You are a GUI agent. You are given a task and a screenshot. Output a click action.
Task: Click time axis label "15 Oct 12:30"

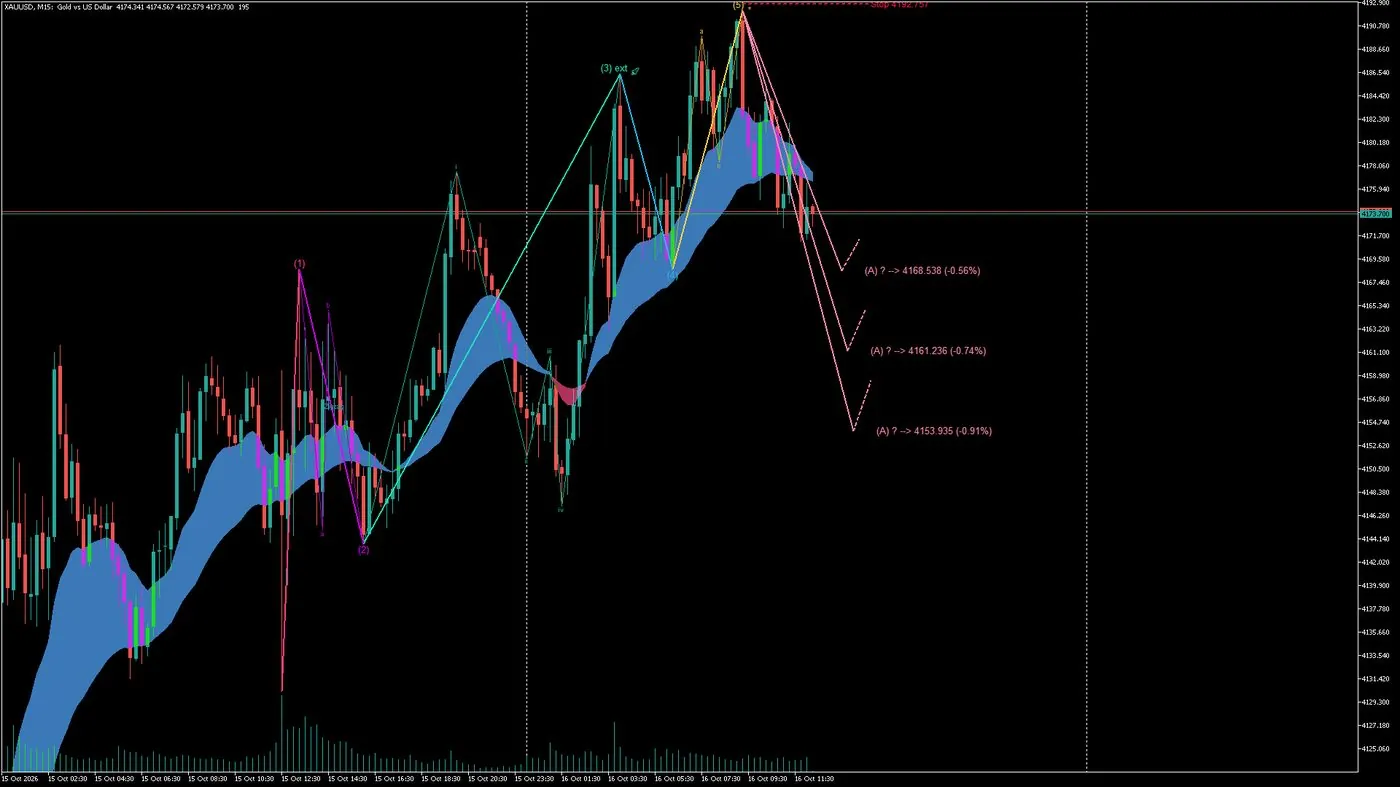301,778
